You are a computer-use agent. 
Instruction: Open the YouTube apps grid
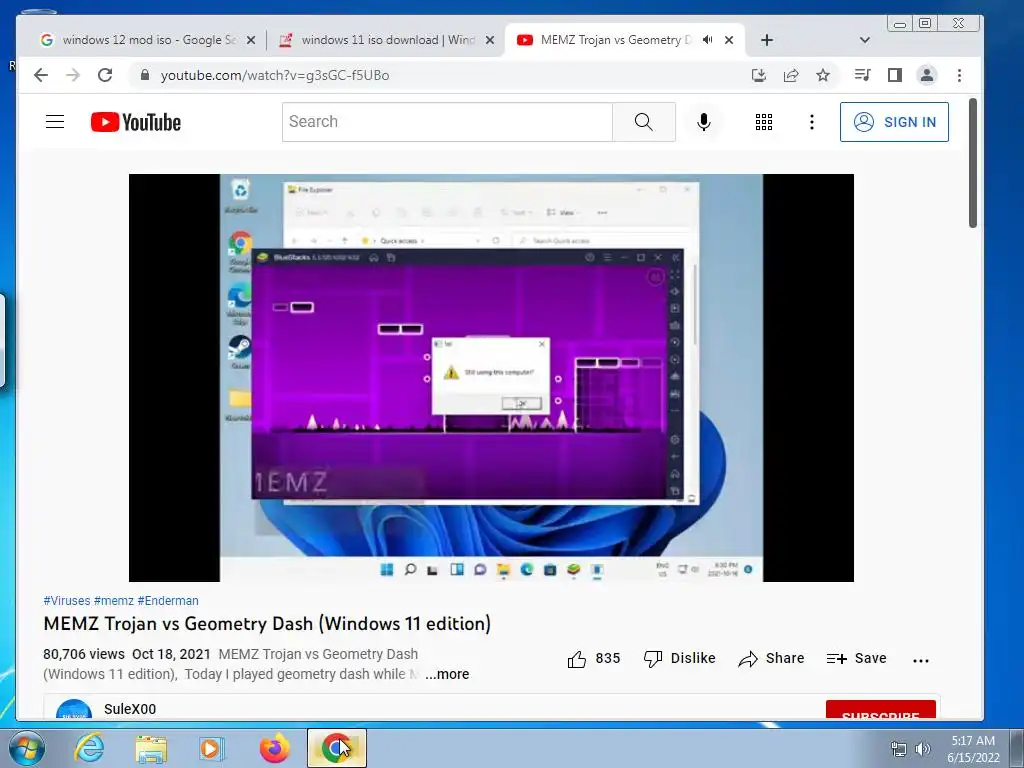pos(763,121)
